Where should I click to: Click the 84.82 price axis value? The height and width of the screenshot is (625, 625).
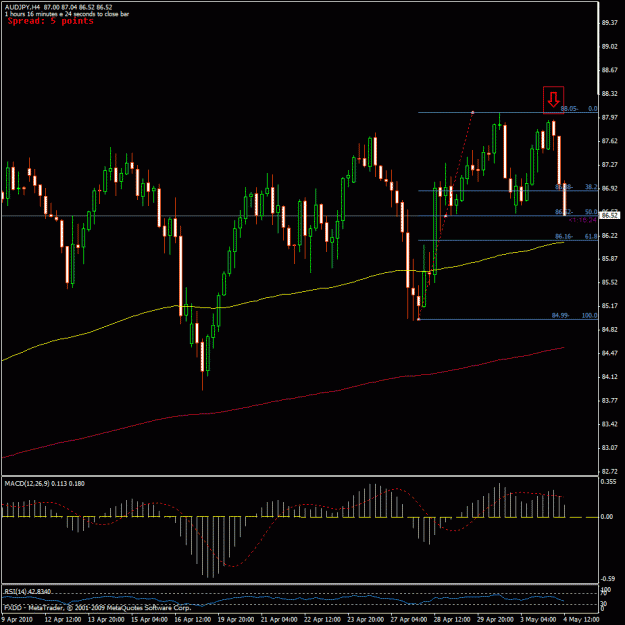[x=609, y=330]
